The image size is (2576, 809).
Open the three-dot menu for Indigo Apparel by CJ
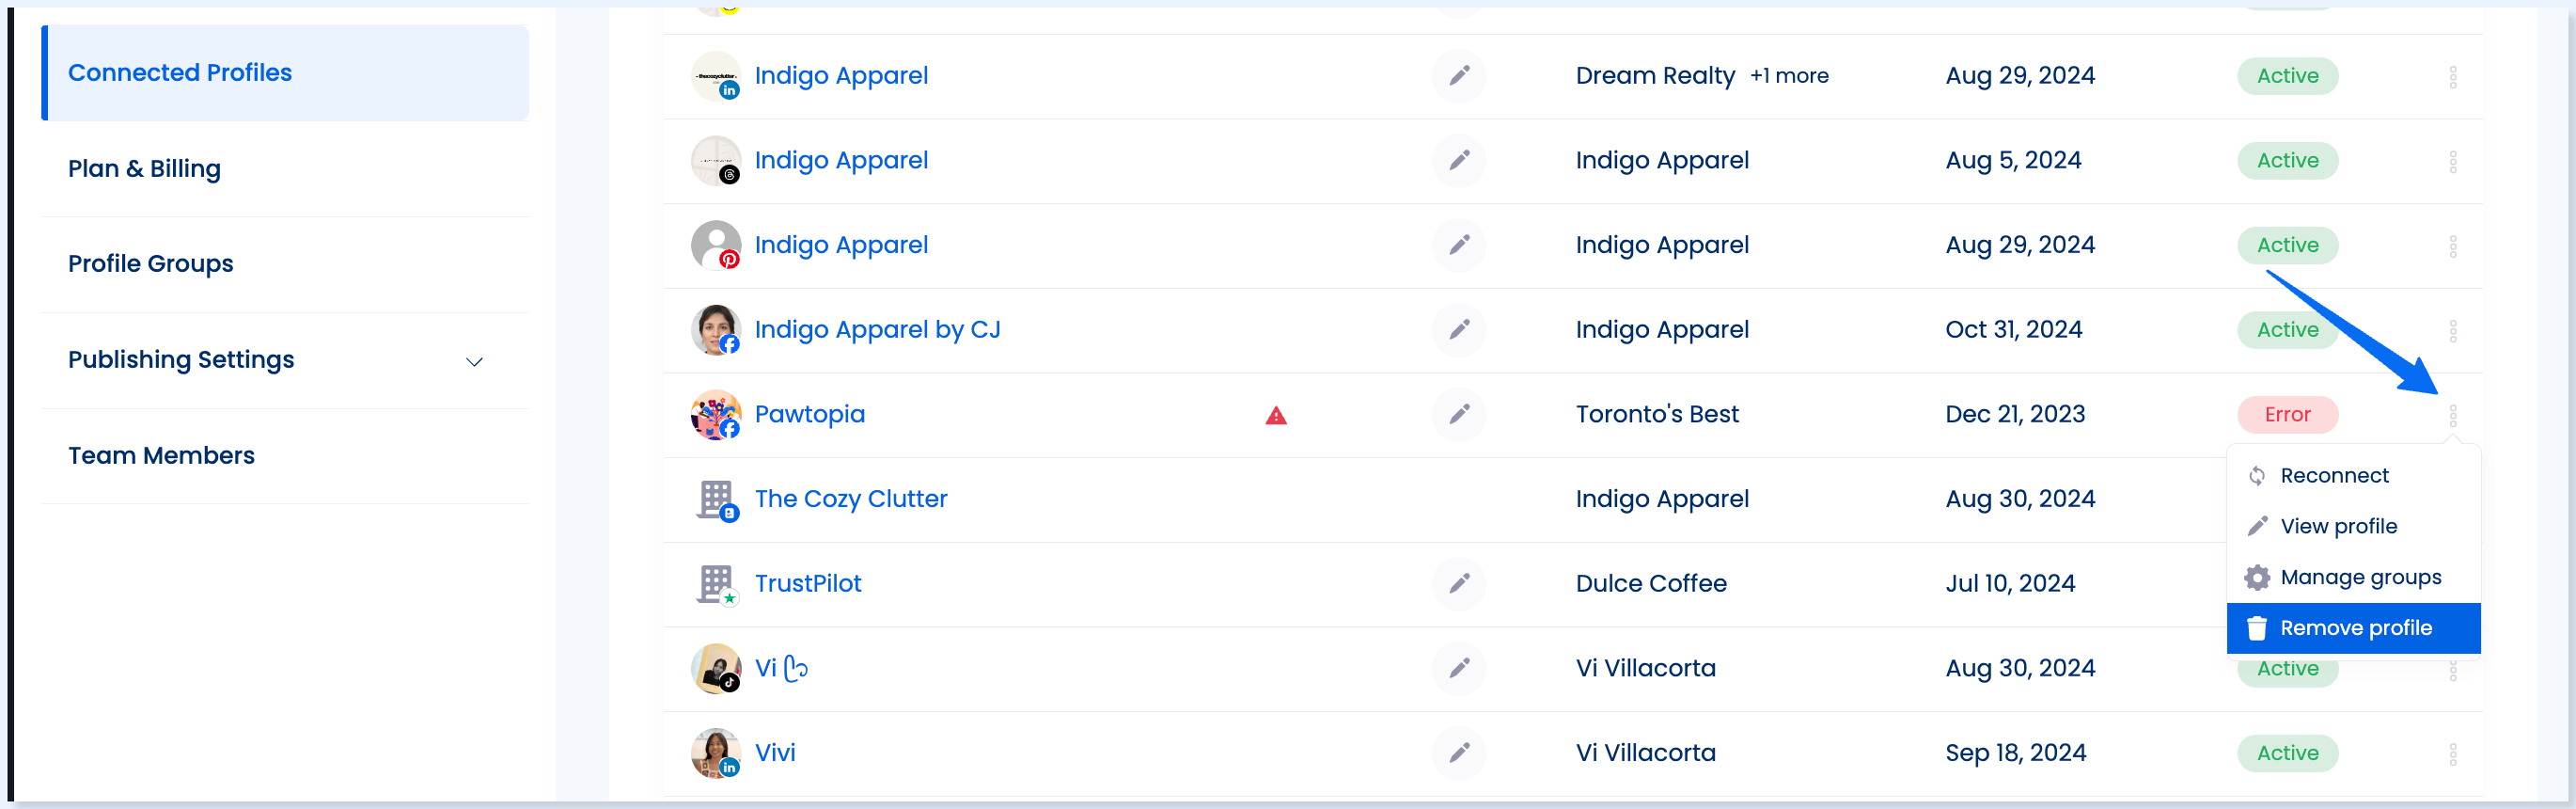pyautogui.click(x=2452, y=330)
